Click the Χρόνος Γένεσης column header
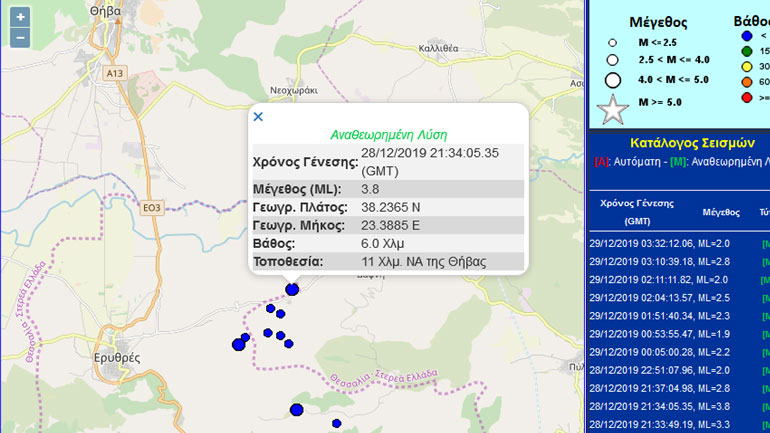Screen dimensions: 770x433 pos(637,211)
